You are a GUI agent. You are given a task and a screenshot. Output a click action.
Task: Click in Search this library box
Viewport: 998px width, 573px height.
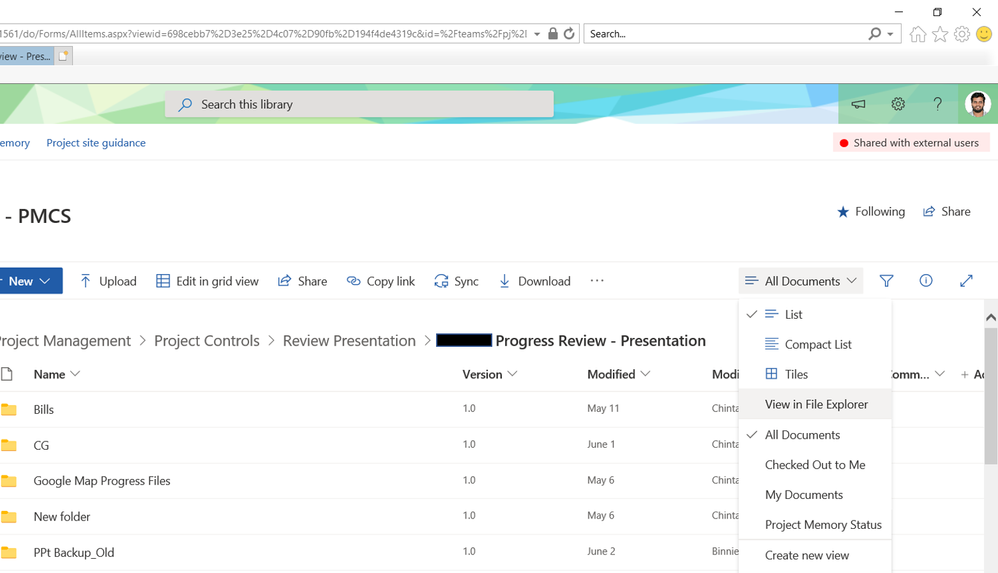[x=360, y=104]
